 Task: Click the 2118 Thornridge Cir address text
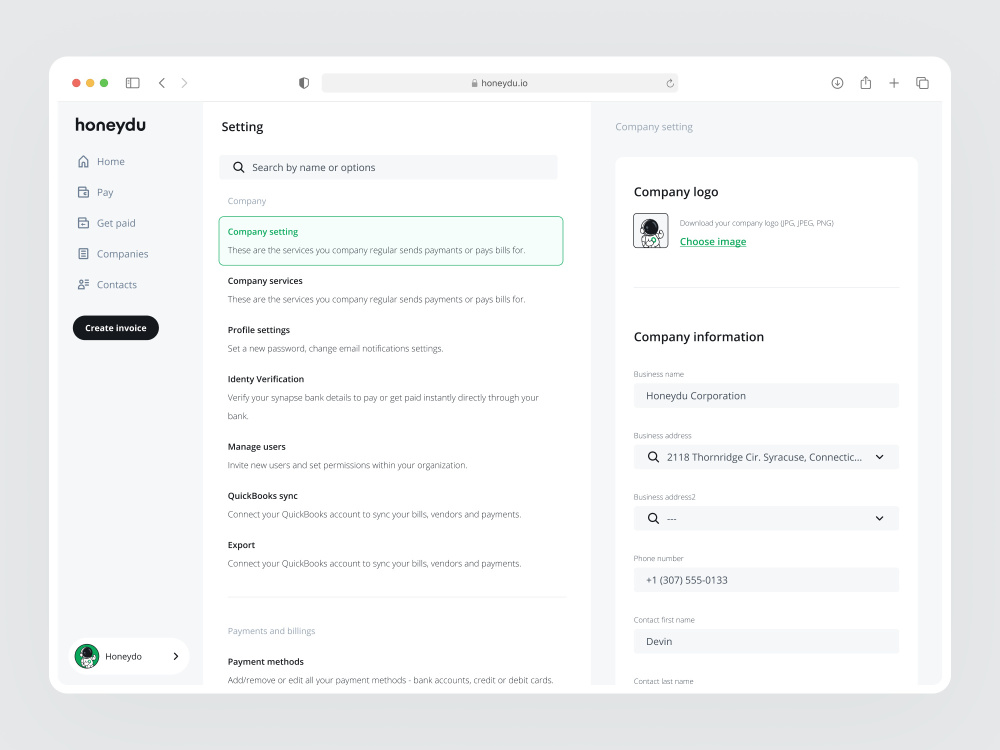pos(764,457)
